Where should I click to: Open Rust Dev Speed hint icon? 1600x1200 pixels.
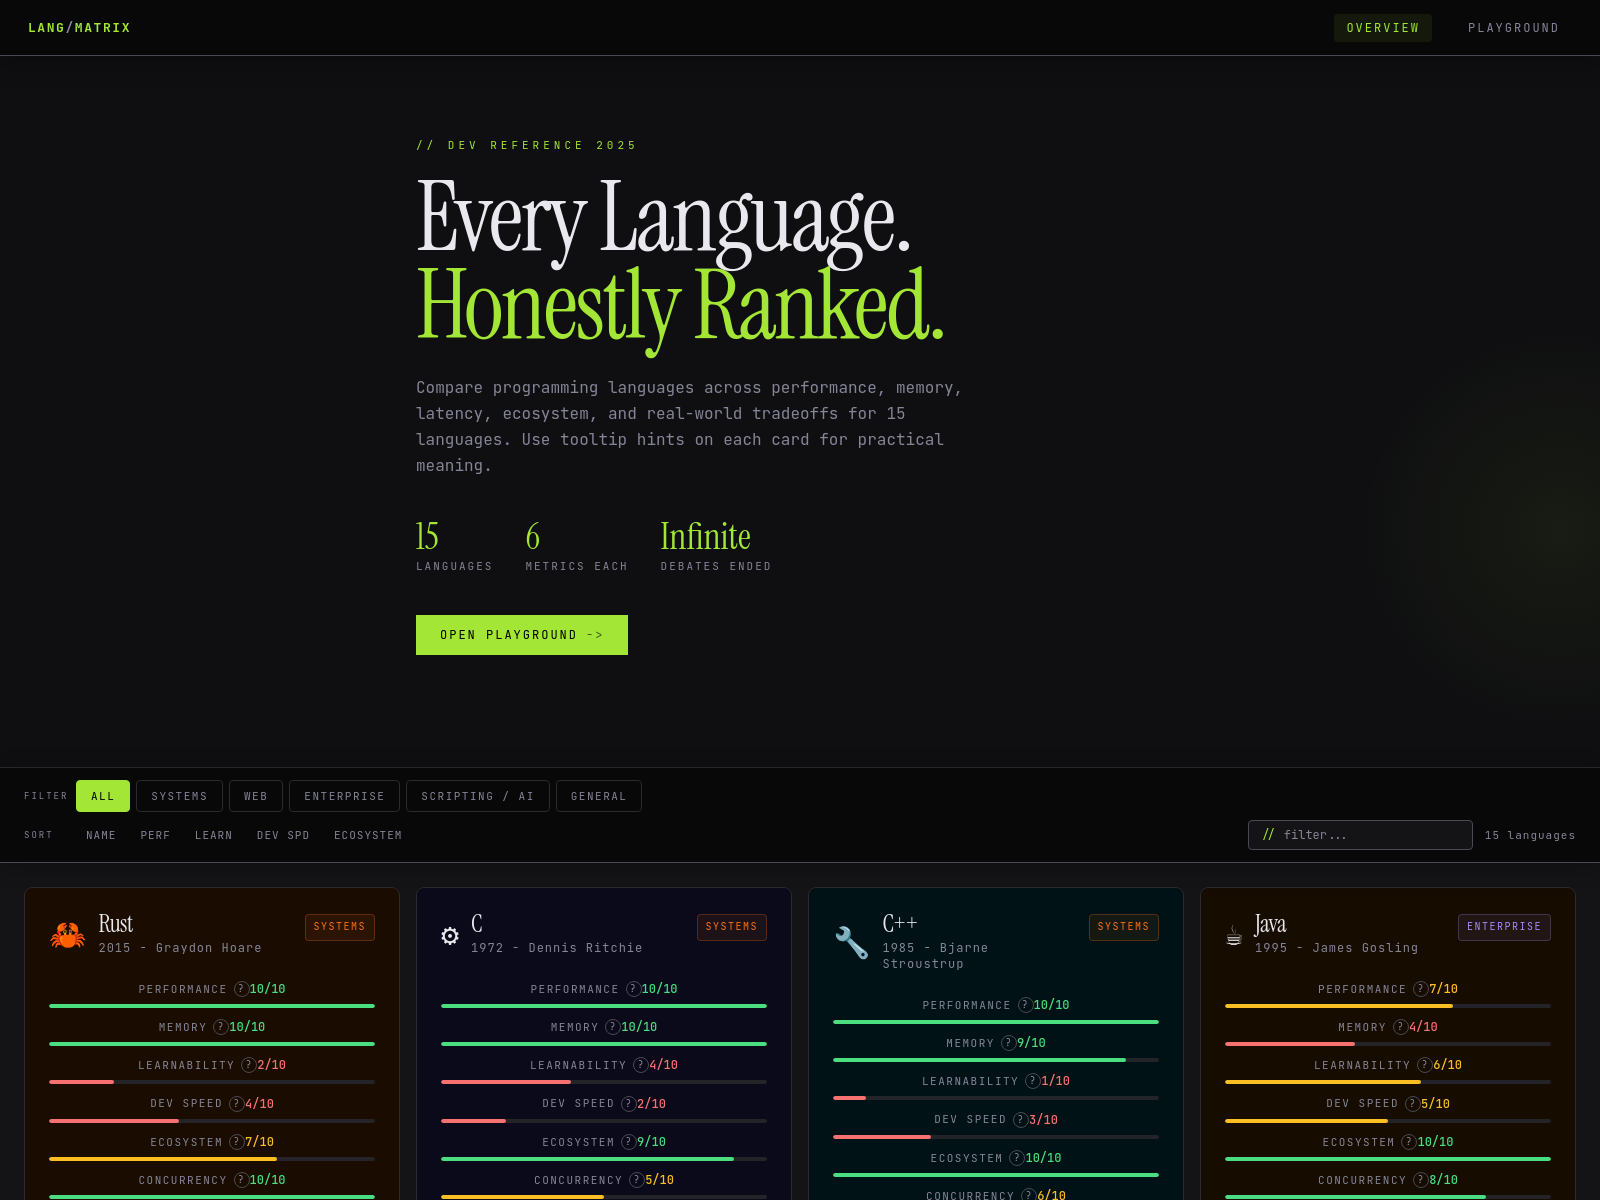coord(236,1104)
